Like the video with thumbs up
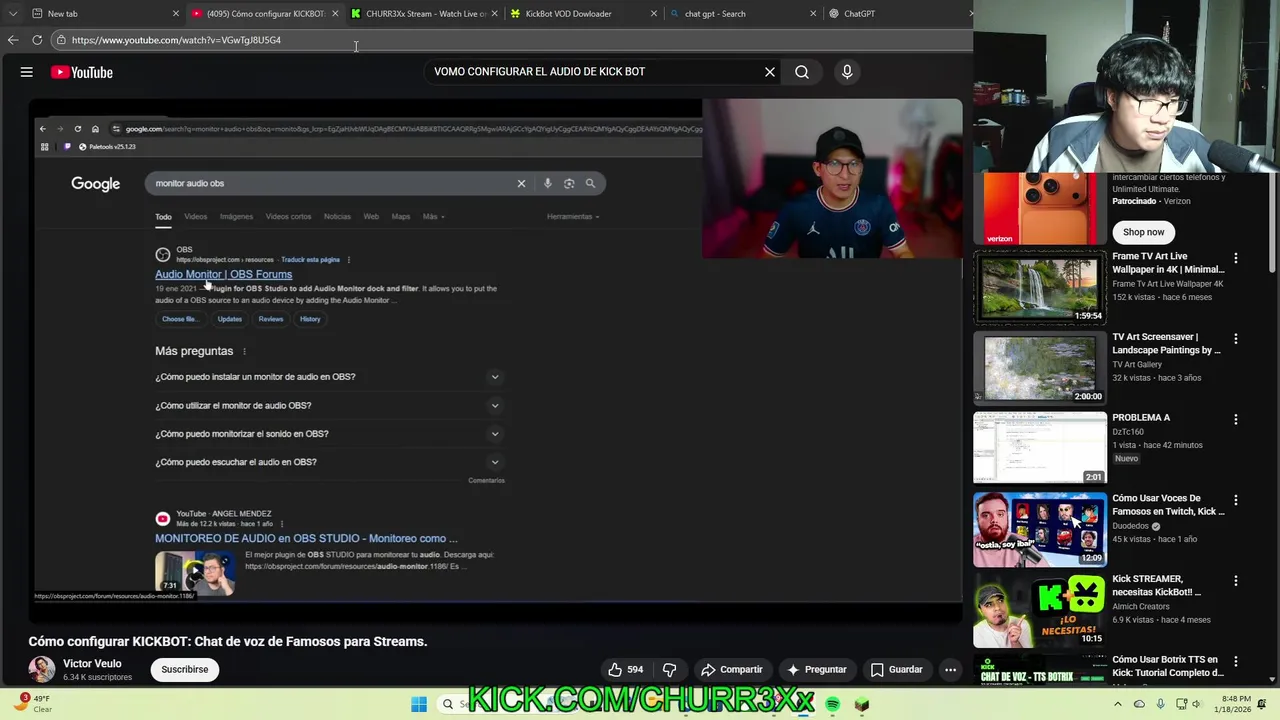The width and height of the screenshot is (1280, 720). pyautogui.click(x=626, y=669)
